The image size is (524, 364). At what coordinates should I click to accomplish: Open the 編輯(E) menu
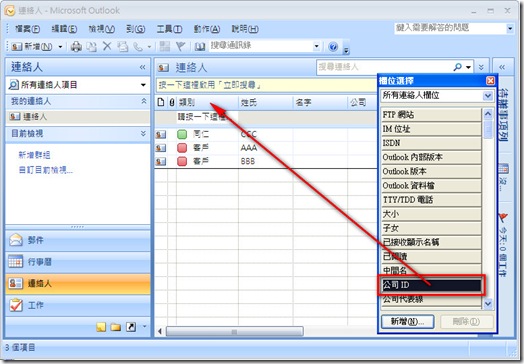[x=64, y=29]
